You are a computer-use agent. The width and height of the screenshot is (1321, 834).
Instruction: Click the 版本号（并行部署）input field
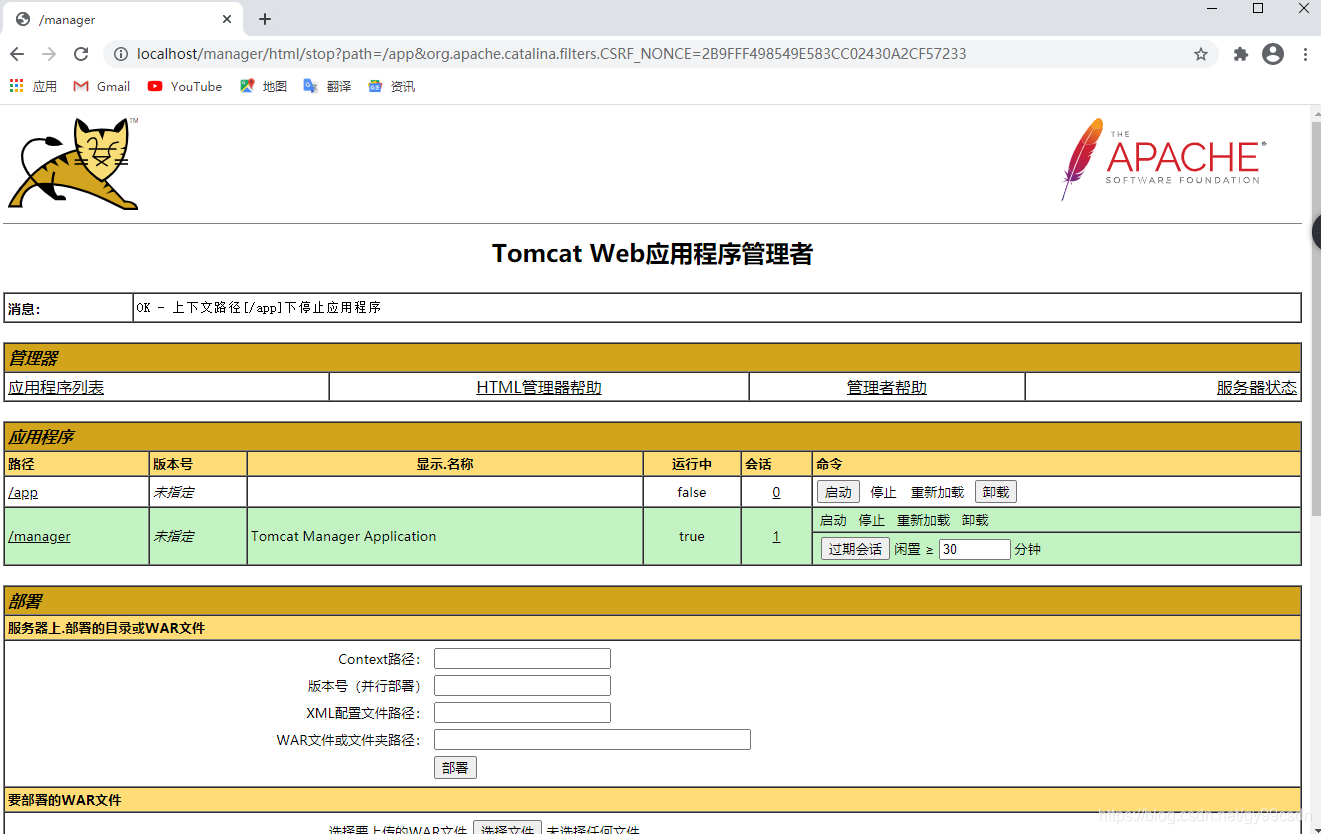tap(522, 686)
